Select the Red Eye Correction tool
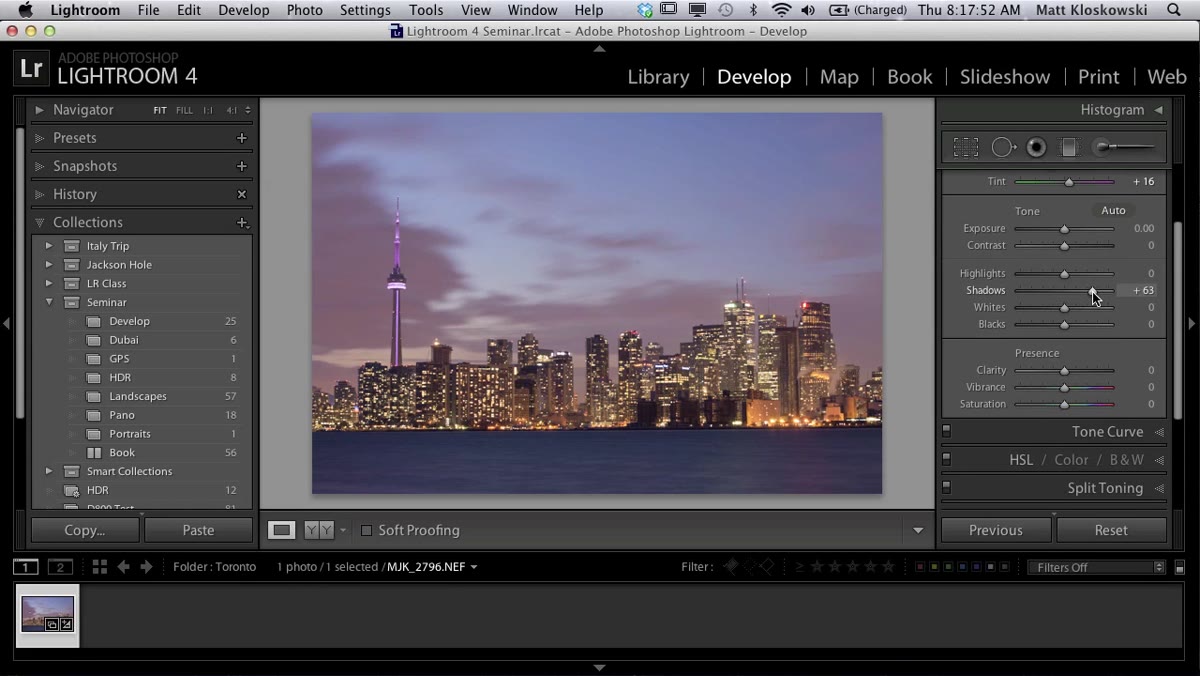The height and width of the screenshot is (676, 1200). pos(1036,148)
